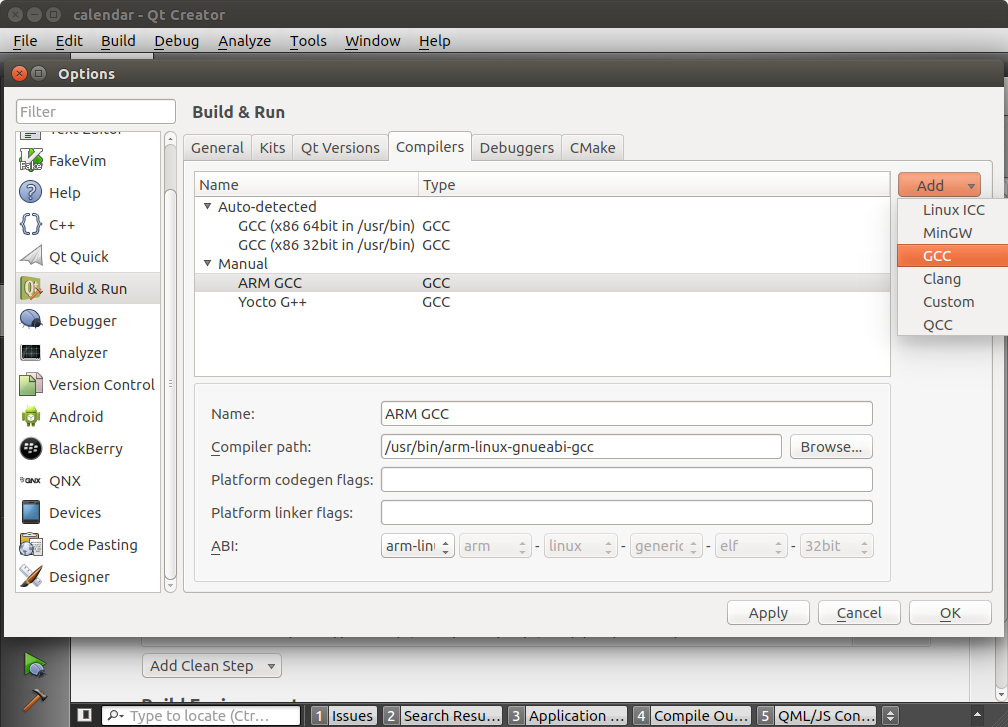
Task: Select the Qt Quick paper plane icon
Action: click(x=31, y=256)
